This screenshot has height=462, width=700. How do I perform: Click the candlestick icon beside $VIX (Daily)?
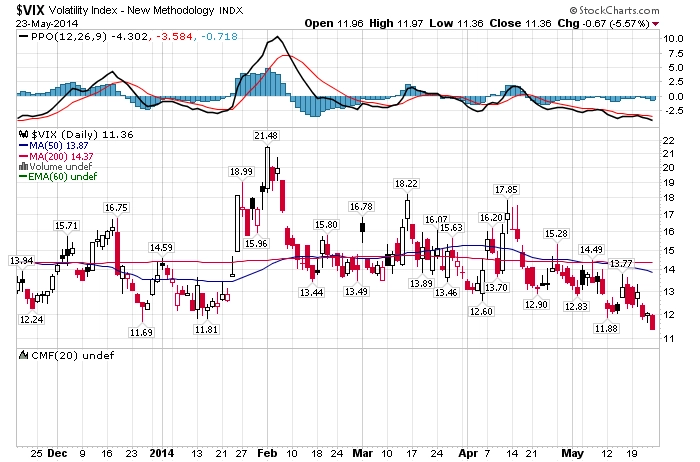click(23, 134)
